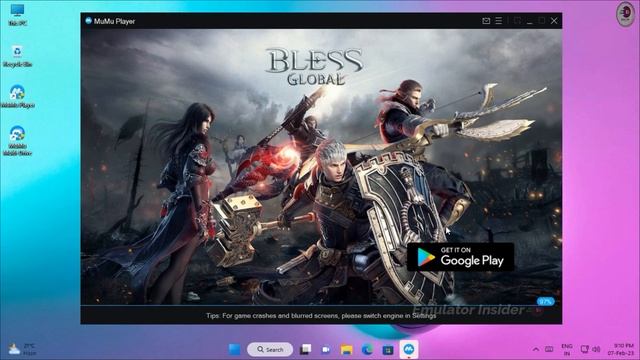Click the round avatar badge on the desktop
The image size is (640, 360).
pyautogui.click(x=625, y=14)
